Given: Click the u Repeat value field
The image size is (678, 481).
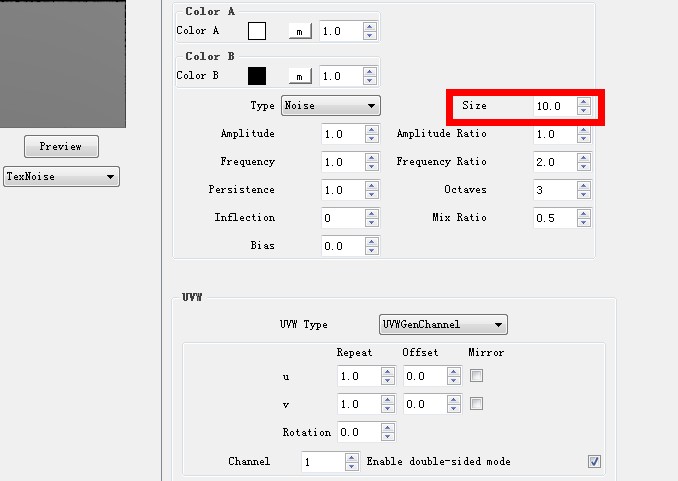Looking at the screenshot, I should [359, 376].
